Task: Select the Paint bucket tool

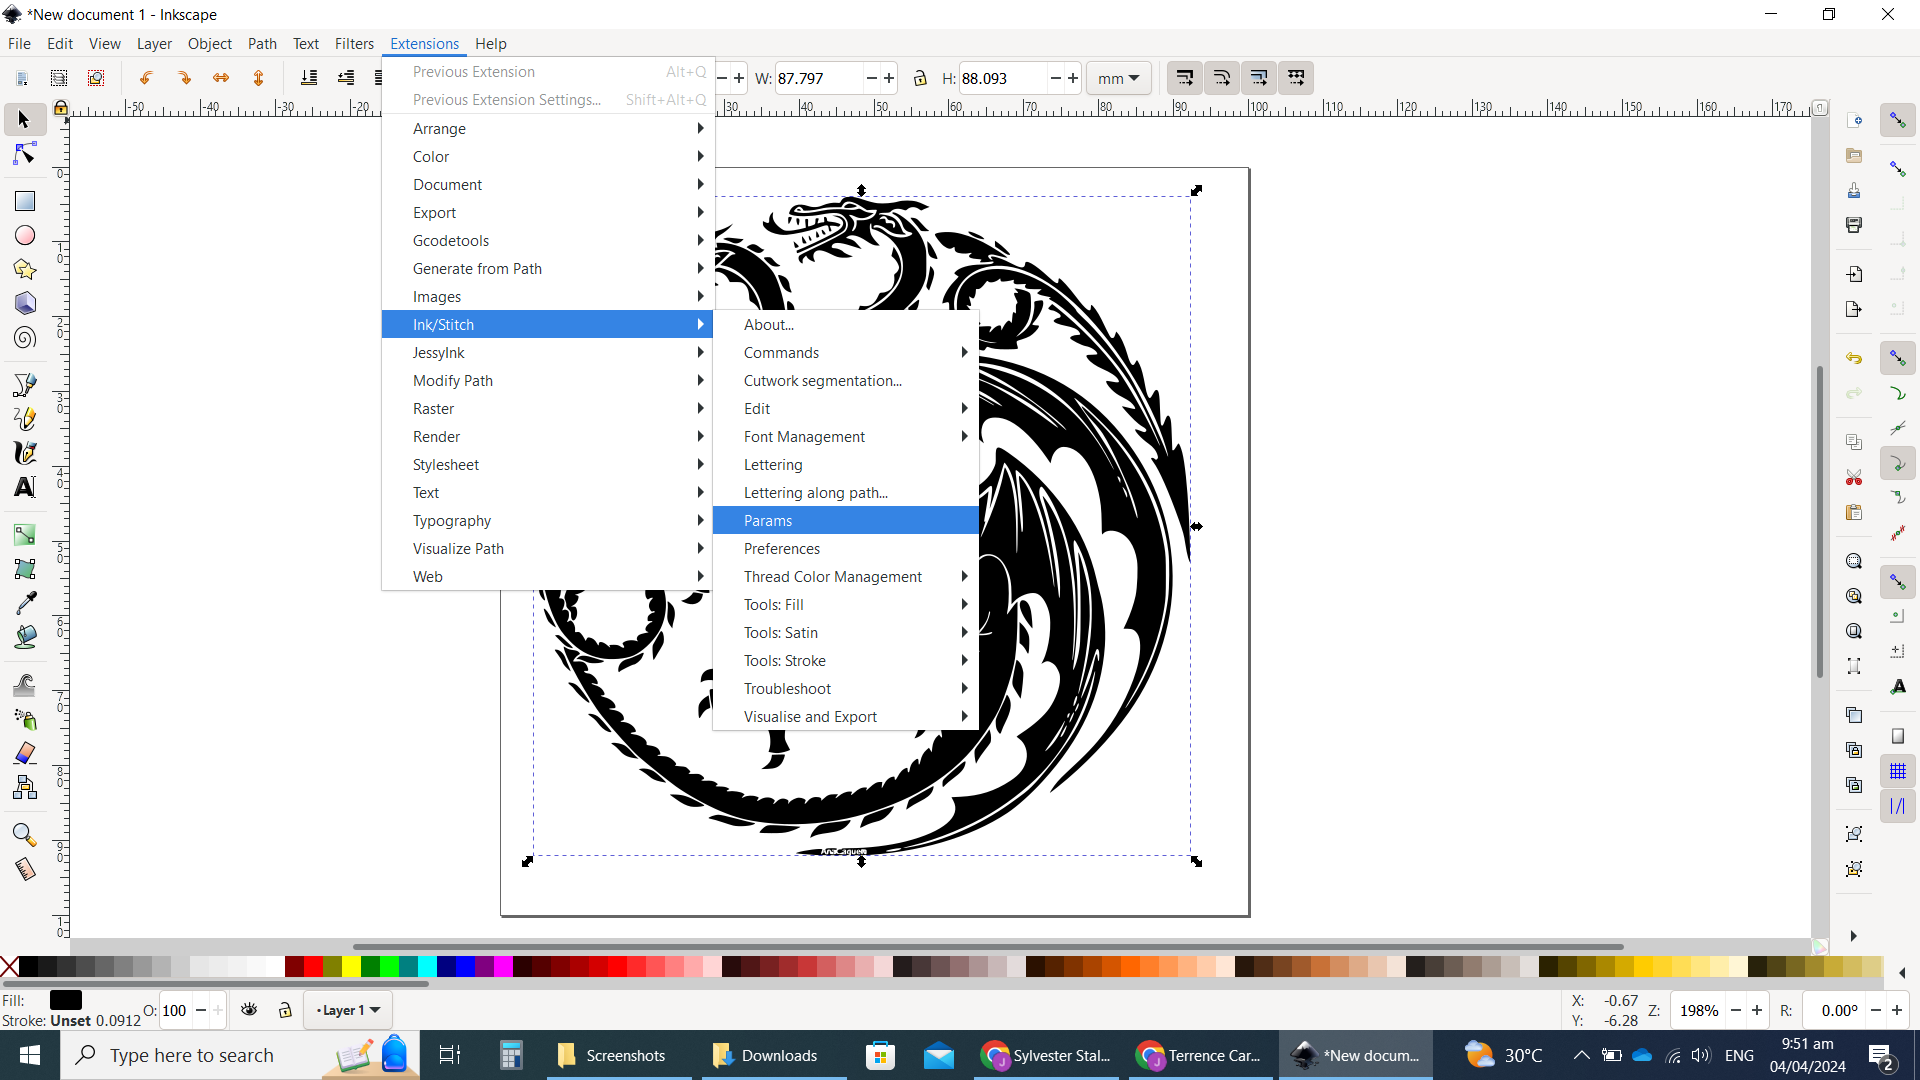Action: click(x=24, y=637)
